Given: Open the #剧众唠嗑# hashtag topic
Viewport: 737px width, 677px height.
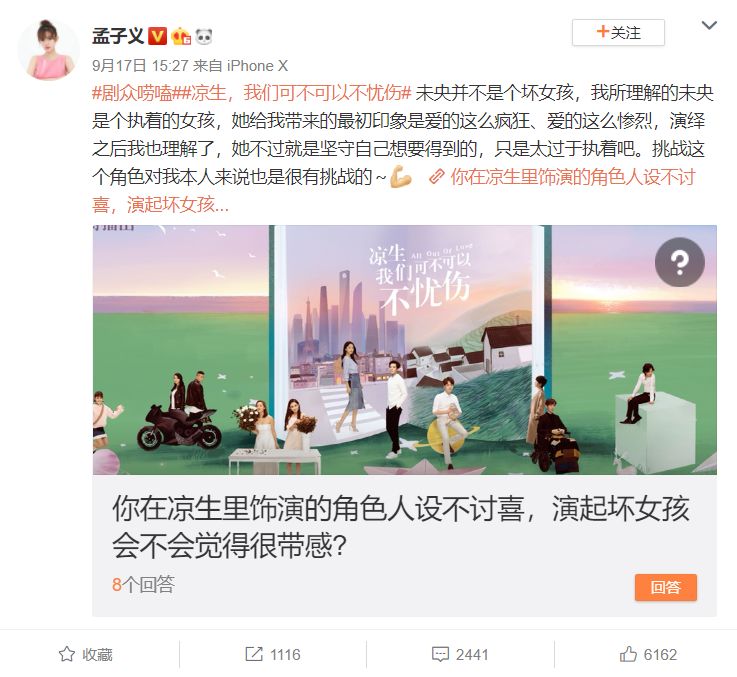Looking at the screenshot, I should (133, 93).
